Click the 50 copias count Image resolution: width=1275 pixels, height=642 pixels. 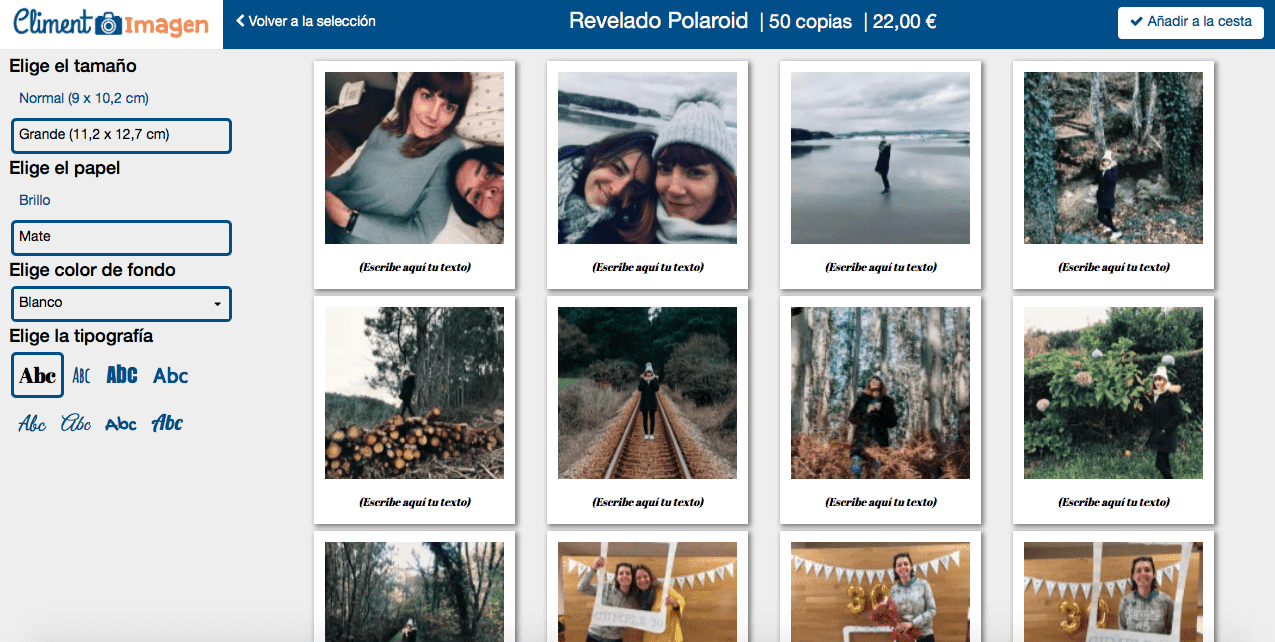[810, 21]
